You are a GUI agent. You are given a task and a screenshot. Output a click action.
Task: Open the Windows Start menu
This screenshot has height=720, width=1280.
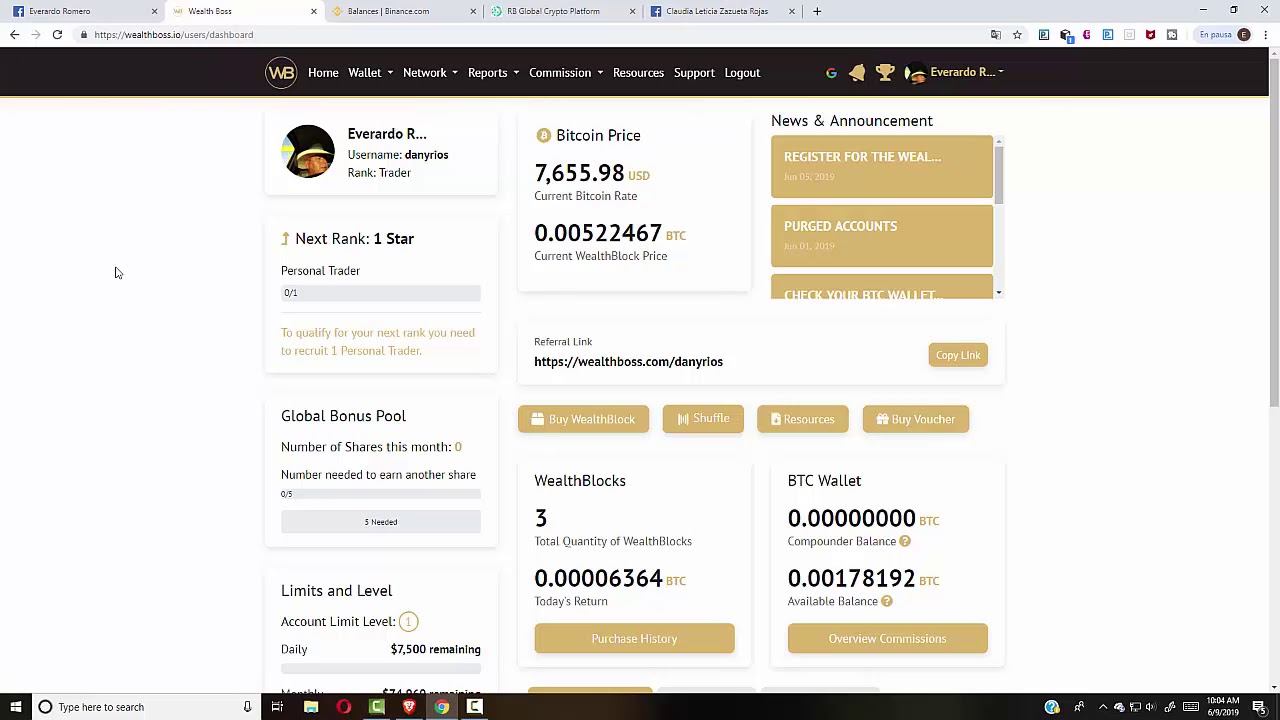pos(15,707)
